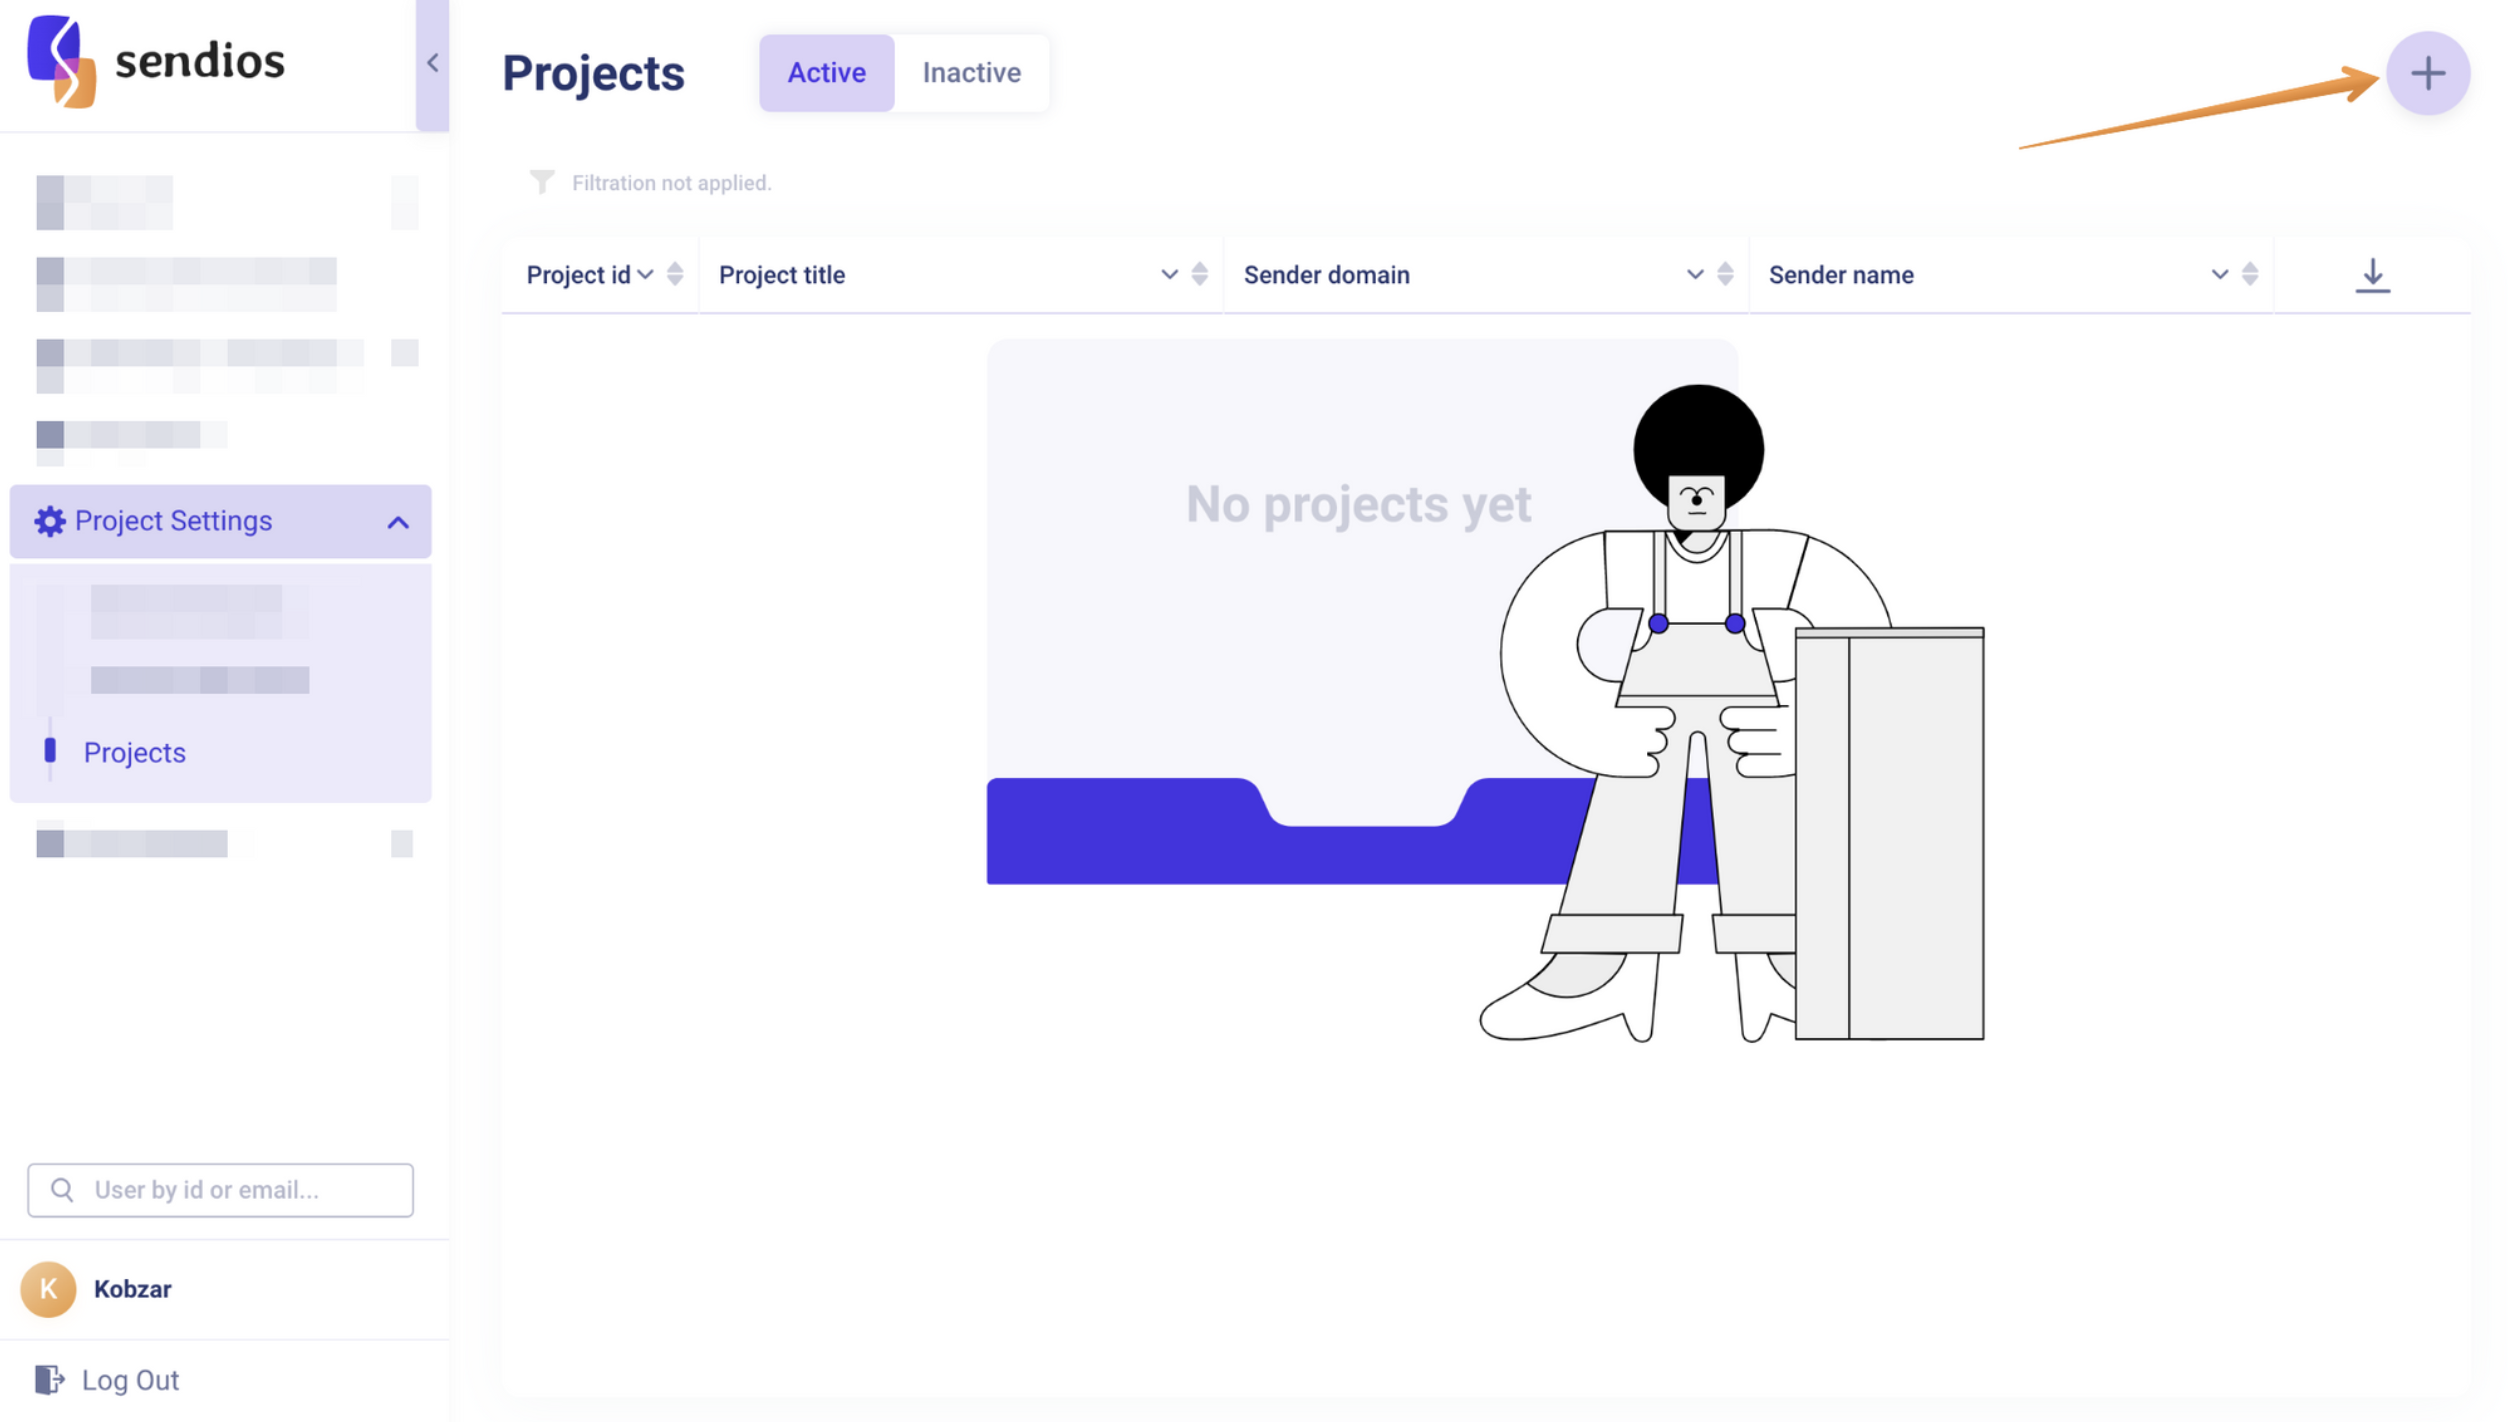Open Projects in the sidebar
2508x1422 pixels.
(x=134, y=752)
